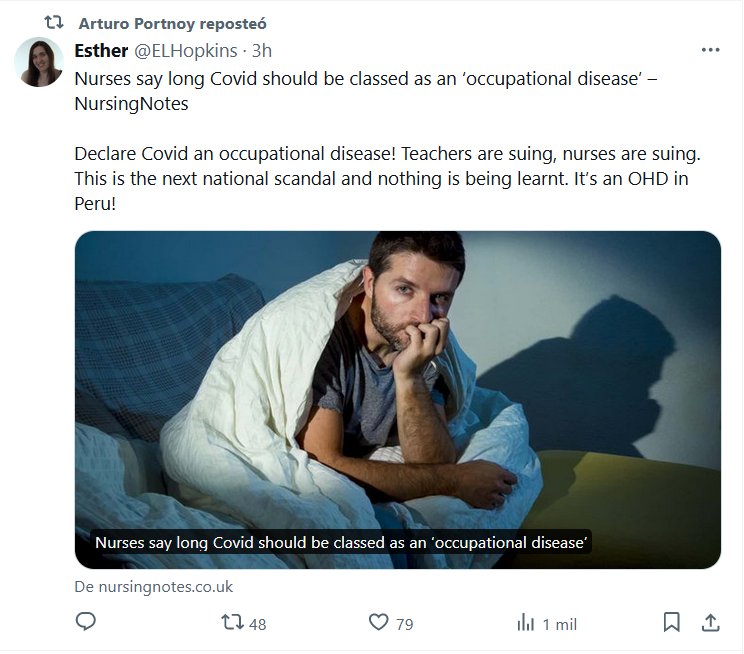Click the 1 mil views count

(559, 624)
